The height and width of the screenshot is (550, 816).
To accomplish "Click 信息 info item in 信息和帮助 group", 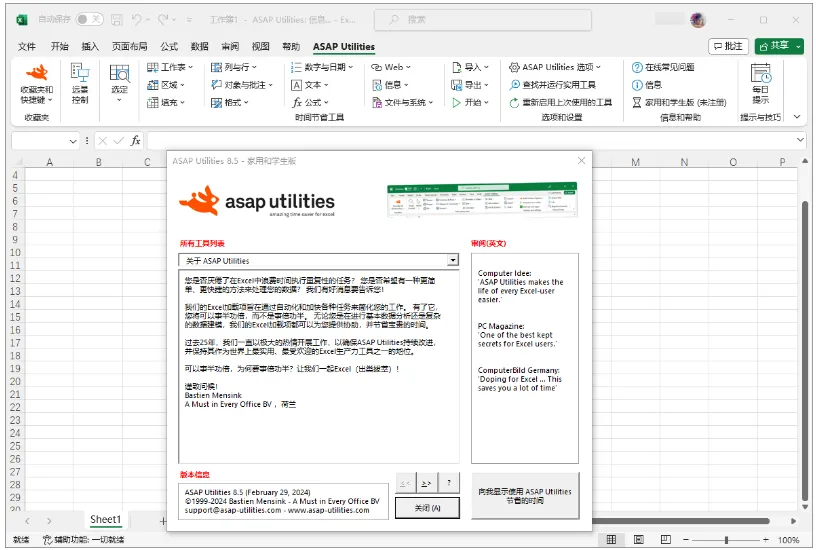I will coord(647,85).
